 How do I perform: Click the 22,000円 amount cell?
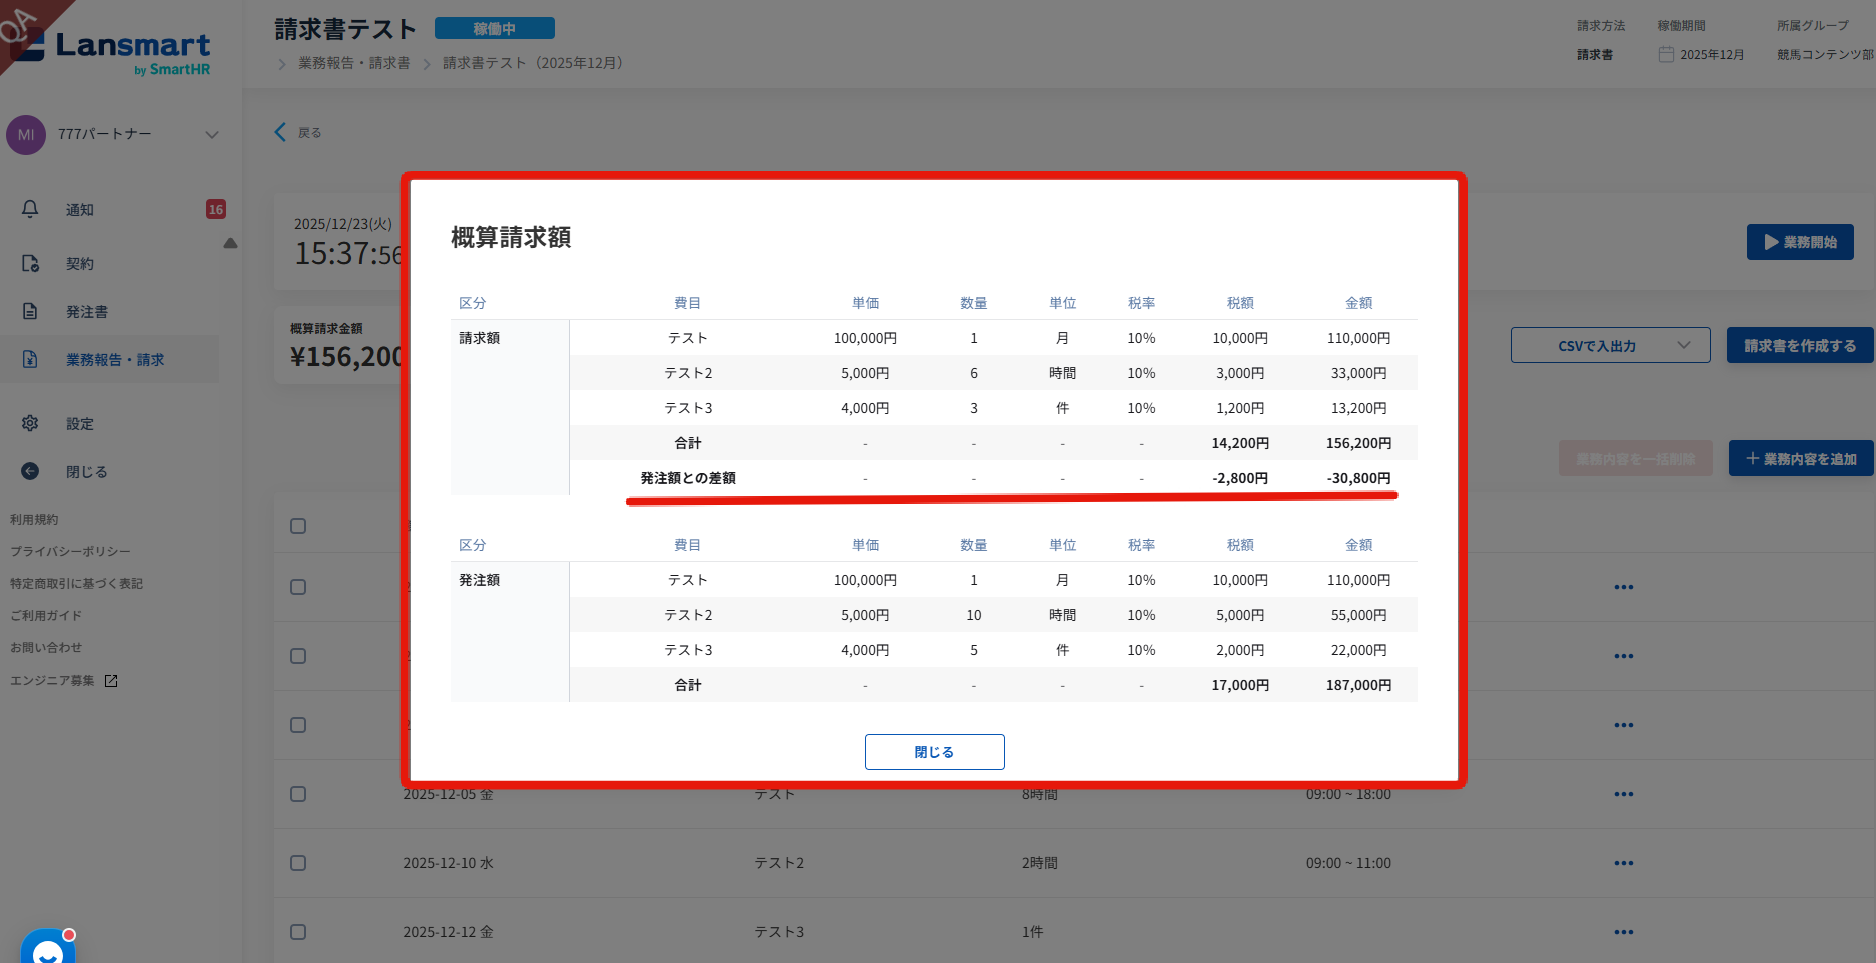[x=1358, y=650]
